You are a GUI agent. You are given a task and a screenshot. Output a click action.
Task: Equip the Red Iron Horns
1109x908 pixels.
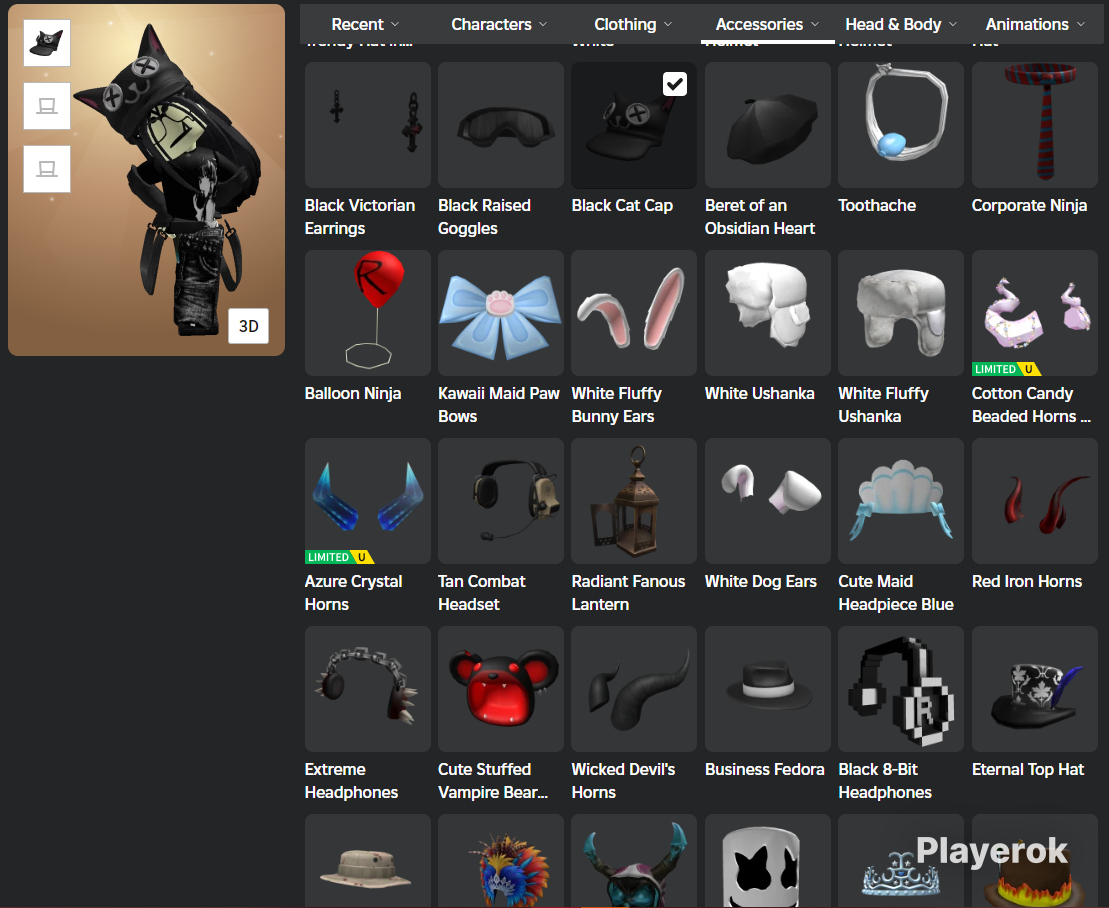(x=1035, y=501)
